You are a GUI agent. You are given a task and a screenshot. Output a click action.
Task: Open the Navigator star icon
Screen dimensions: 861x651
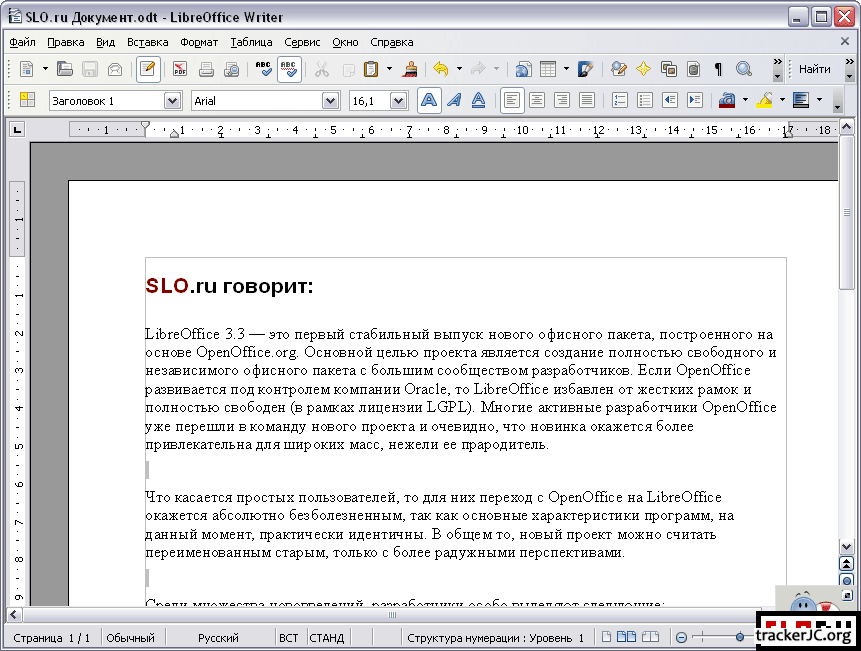click(x=643, y=69)
